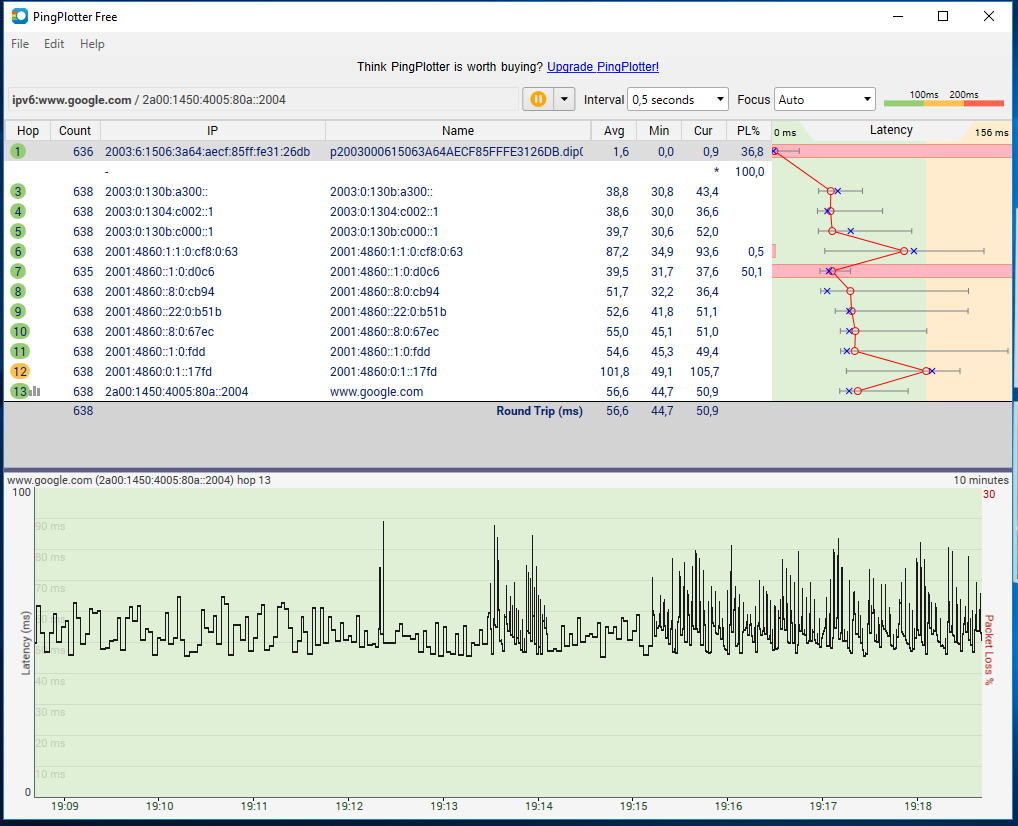Sort by the Count column header
Viewport: 1018px width, 826px height.
click(x=75, y=131)
